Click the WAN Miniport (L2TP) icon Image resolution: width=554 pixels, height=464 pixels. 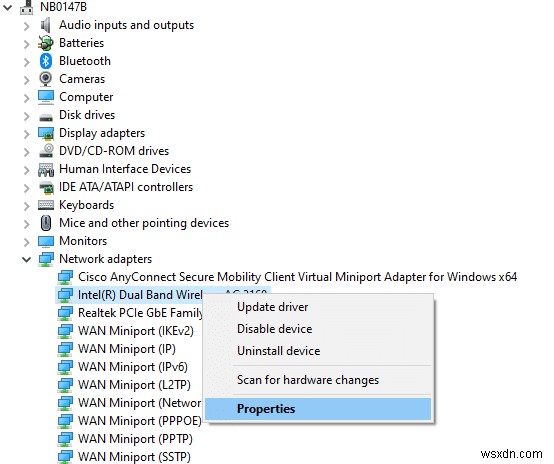pos(65,386)
